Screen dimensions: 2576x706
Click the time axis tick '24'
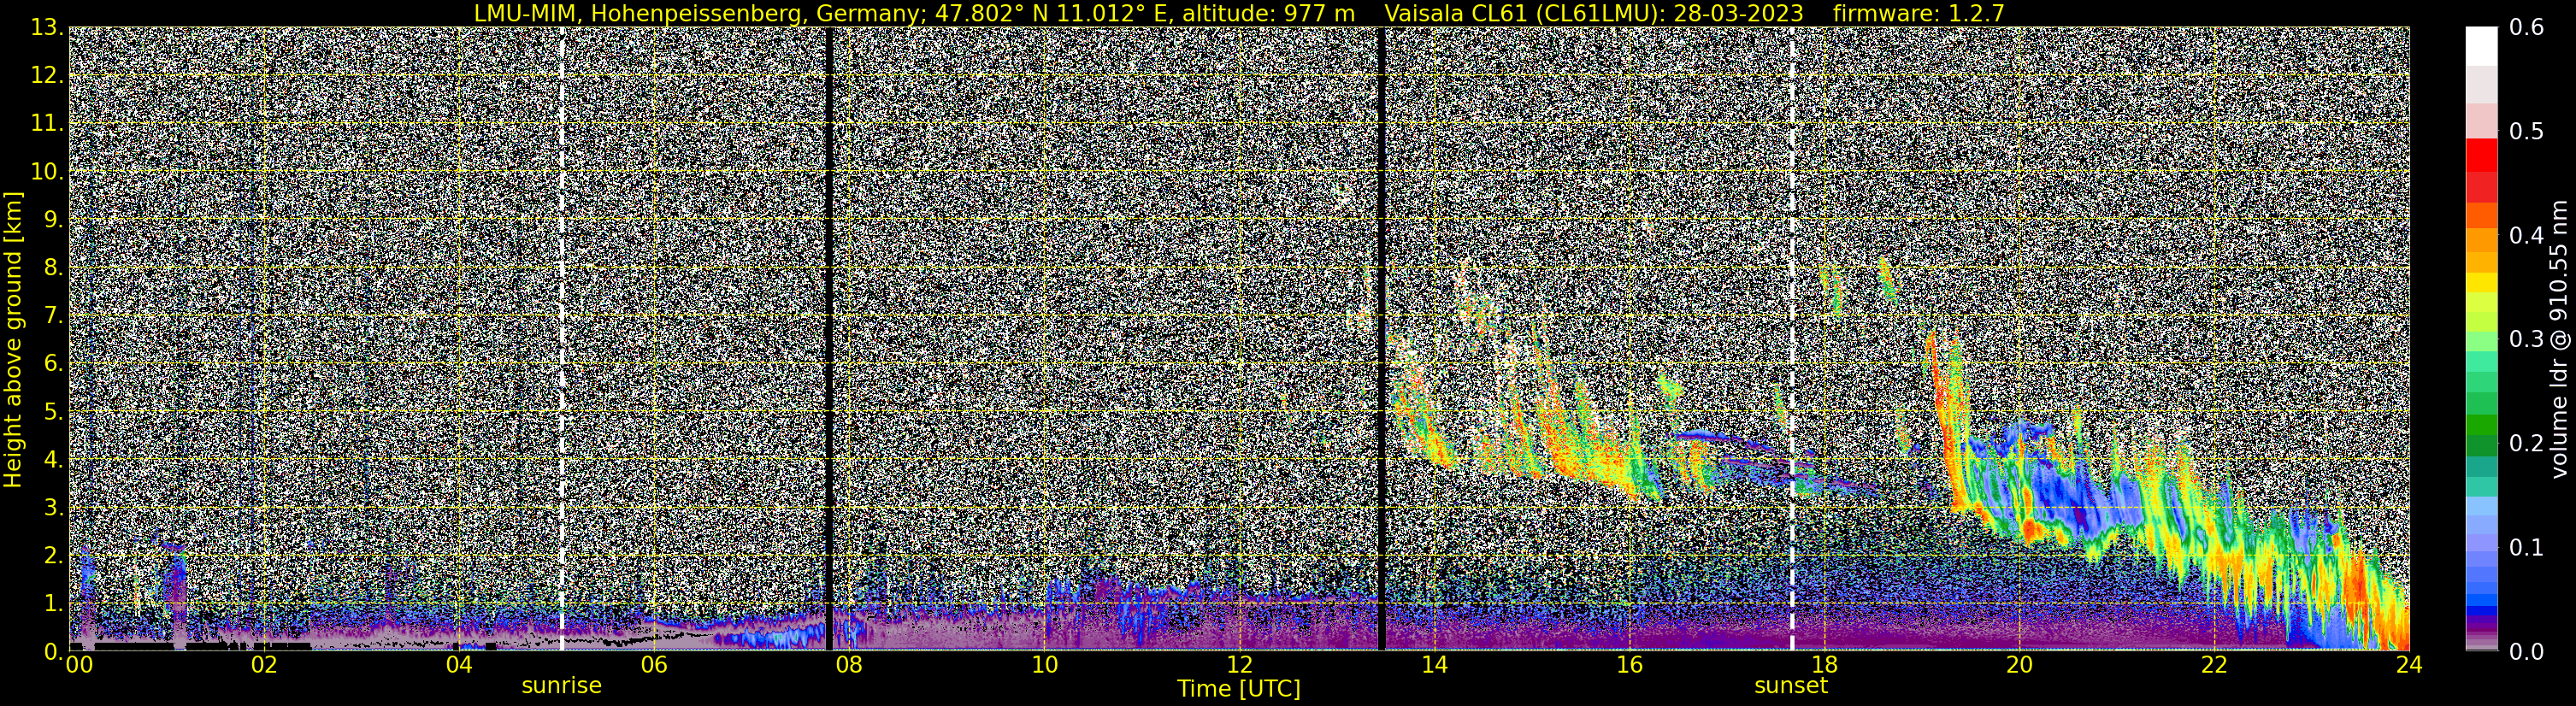(x=2409, y=665)
